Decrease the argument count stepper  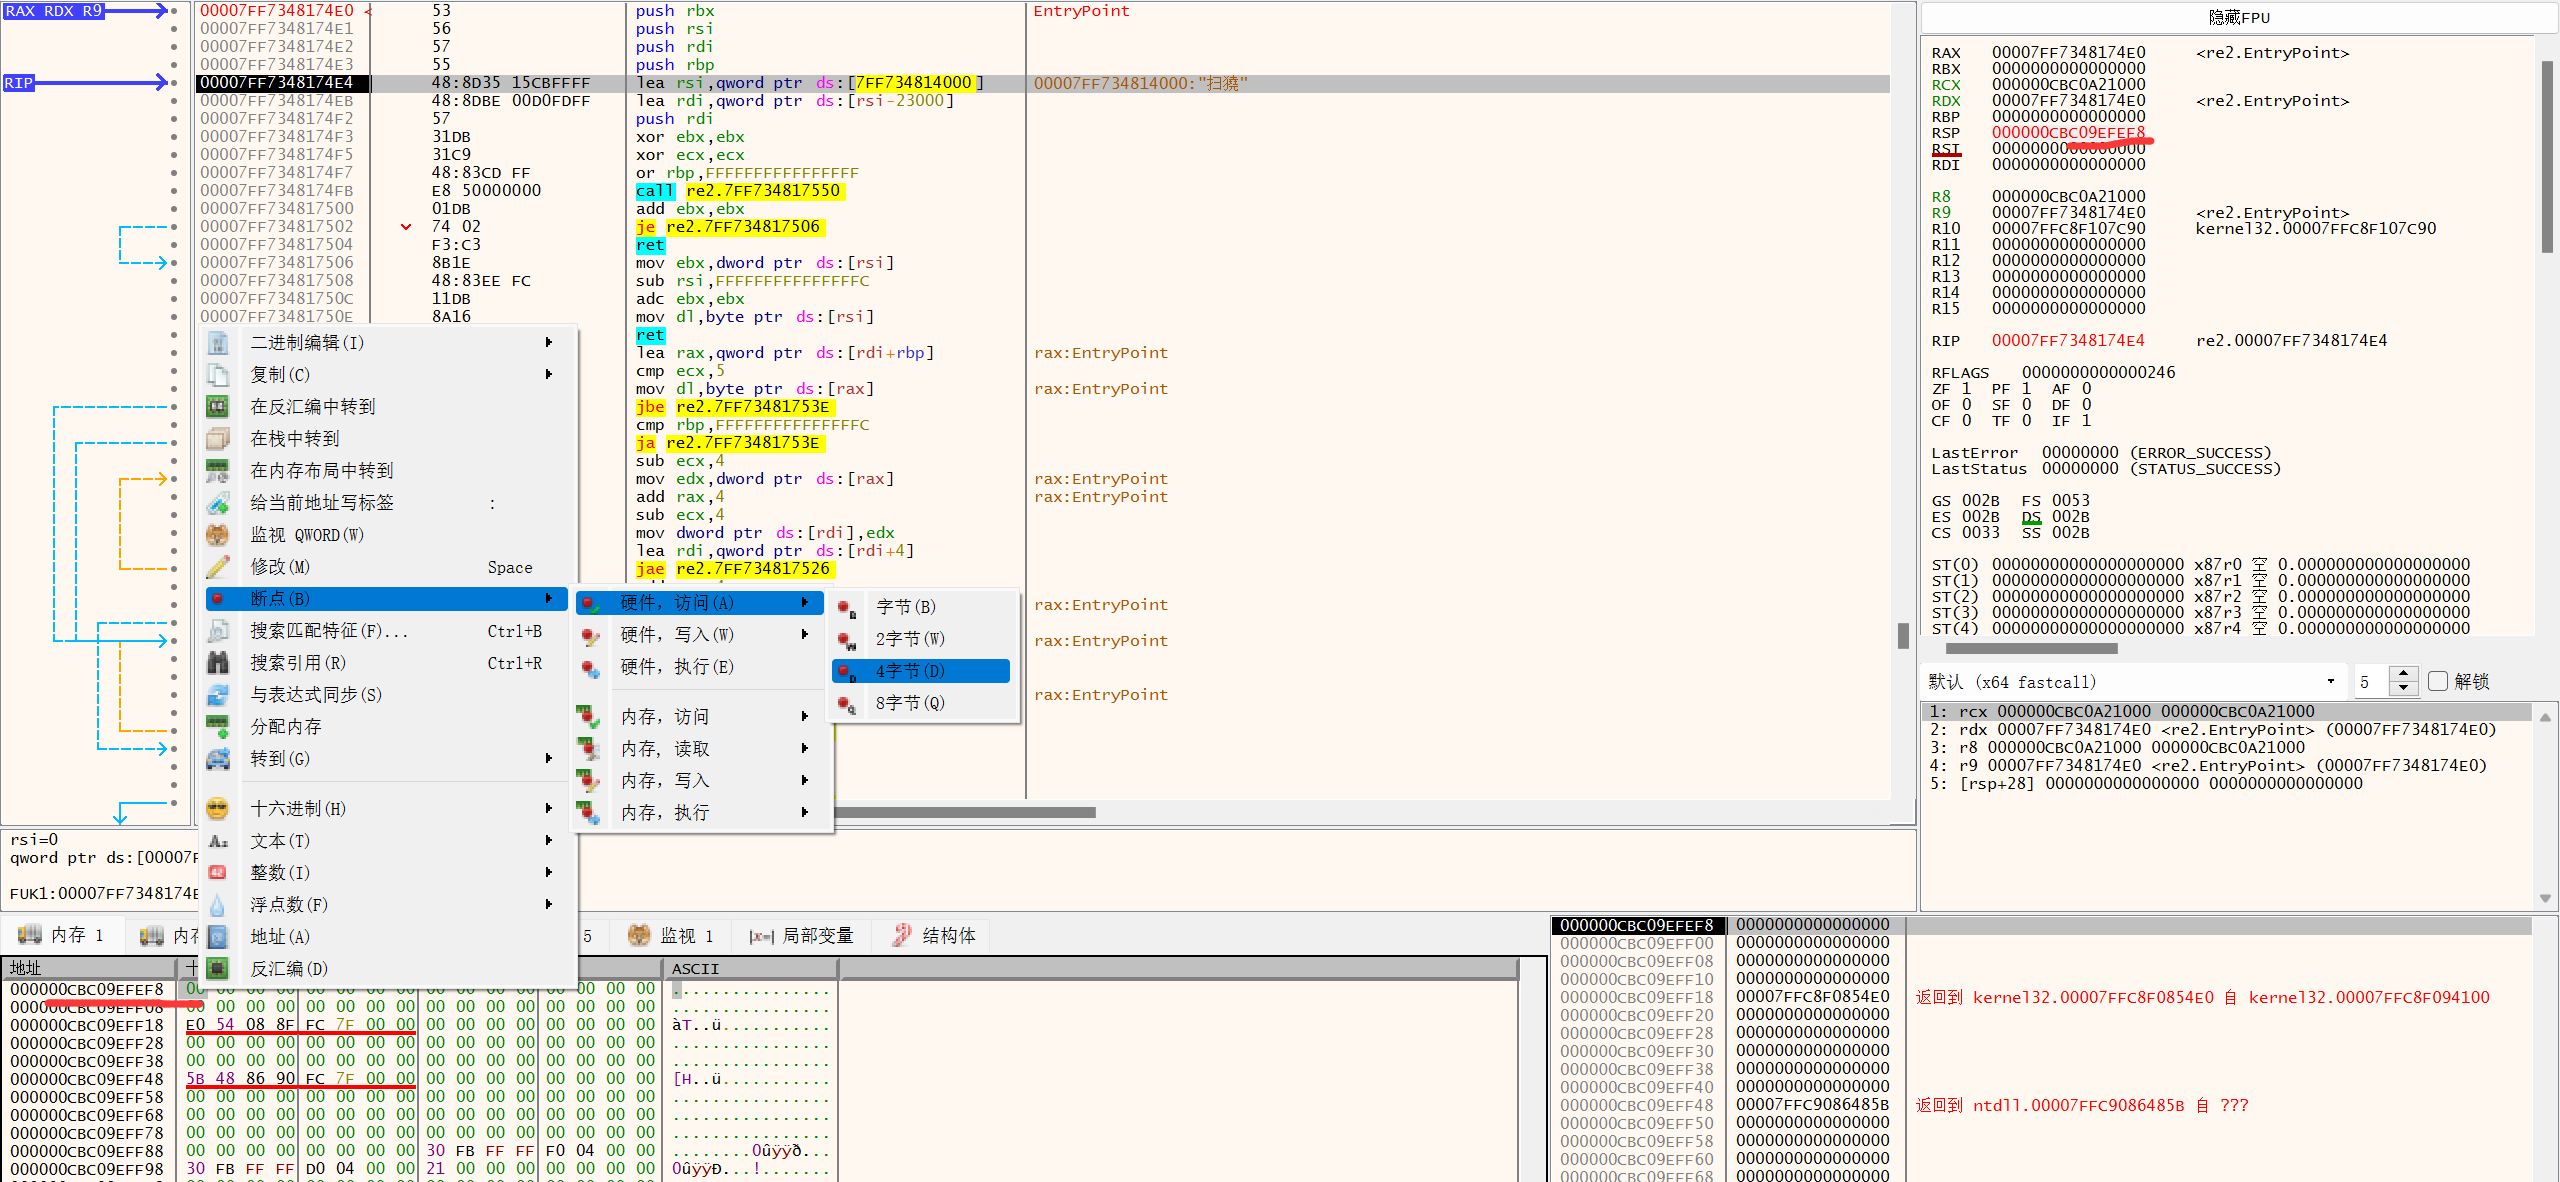[x=2404, y=689]
